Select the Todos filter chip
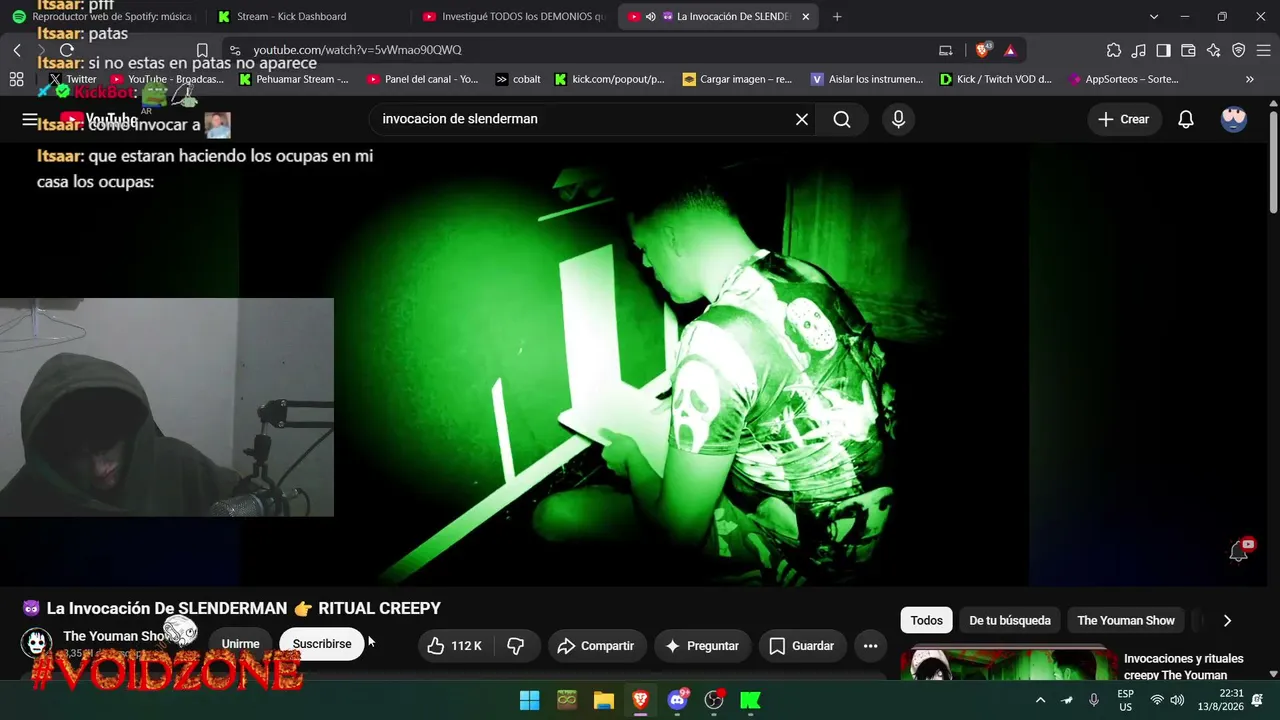This screenshot has height=720, width=1280. click(926, 620)
